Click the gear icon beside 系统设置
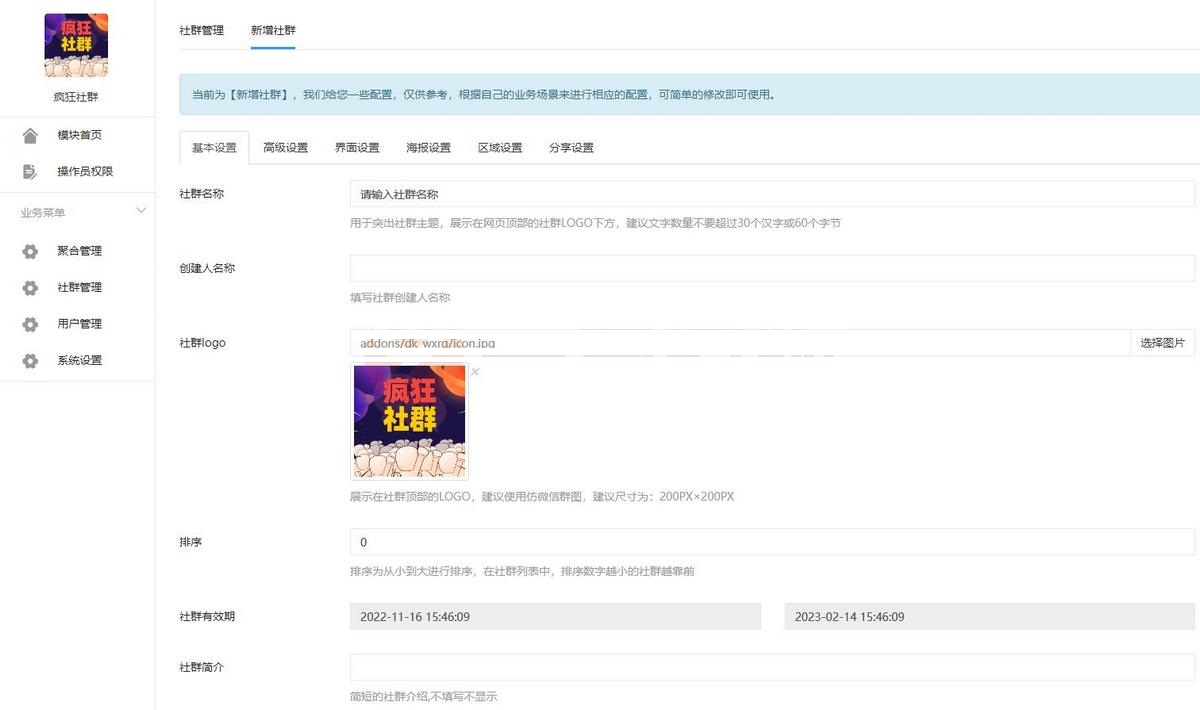 pos(30,361)
